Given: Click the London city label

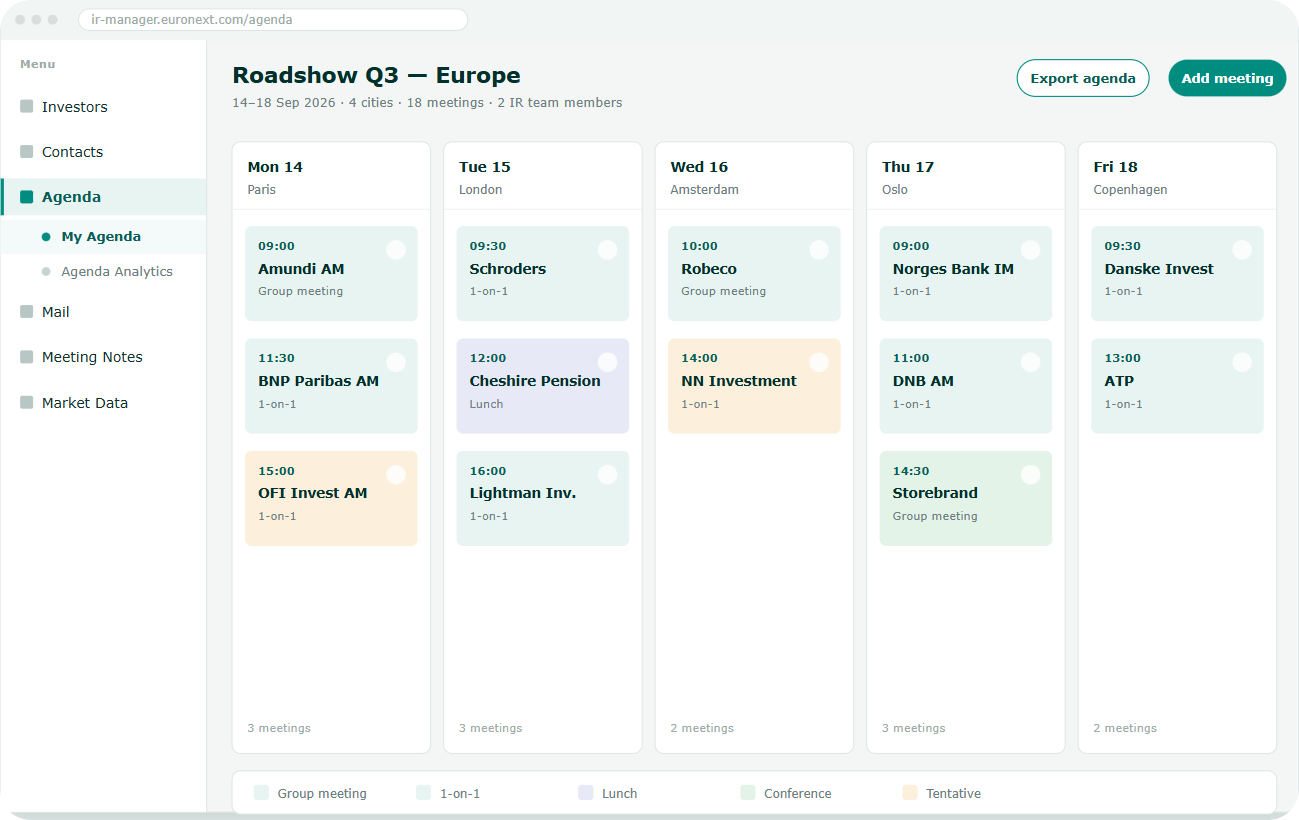Looking at the screenshot, I should click(x=481, y=190).
